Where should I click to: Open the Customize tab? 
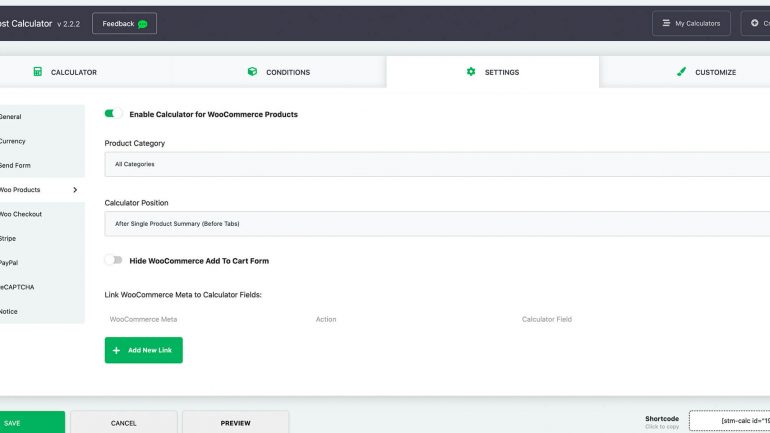coord(685,72)
